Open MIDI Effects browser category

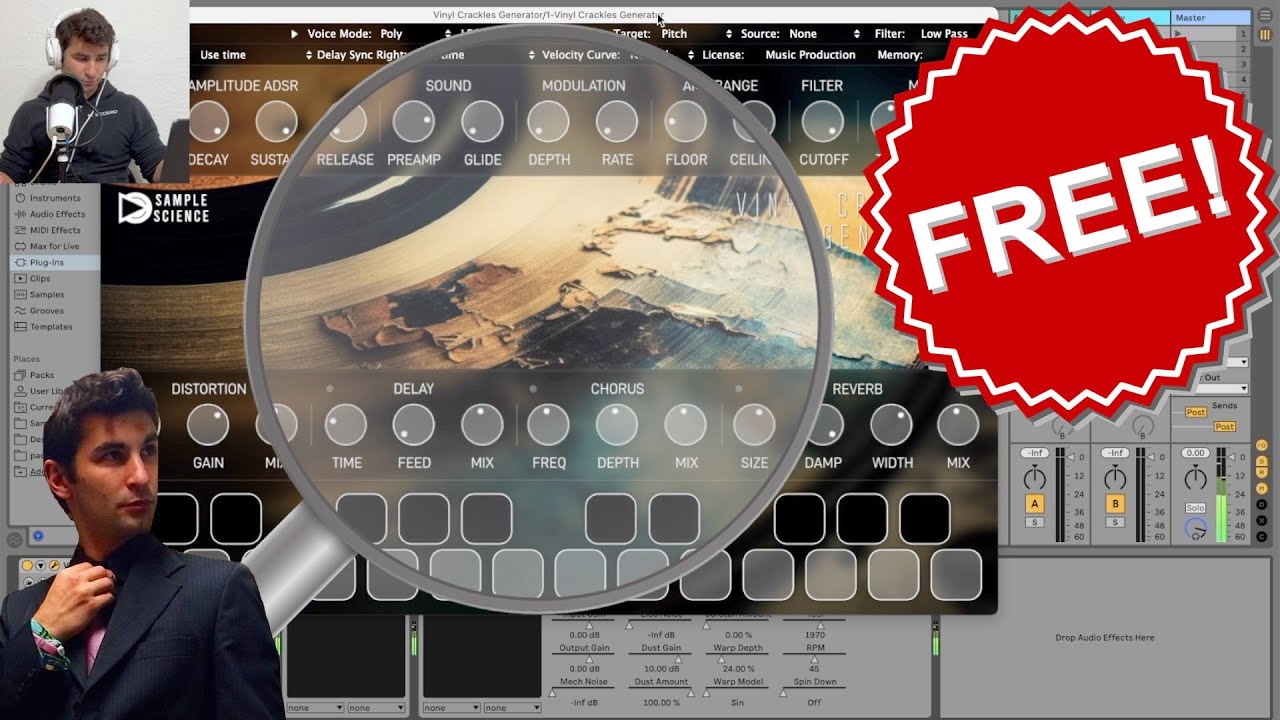[55, 230]
